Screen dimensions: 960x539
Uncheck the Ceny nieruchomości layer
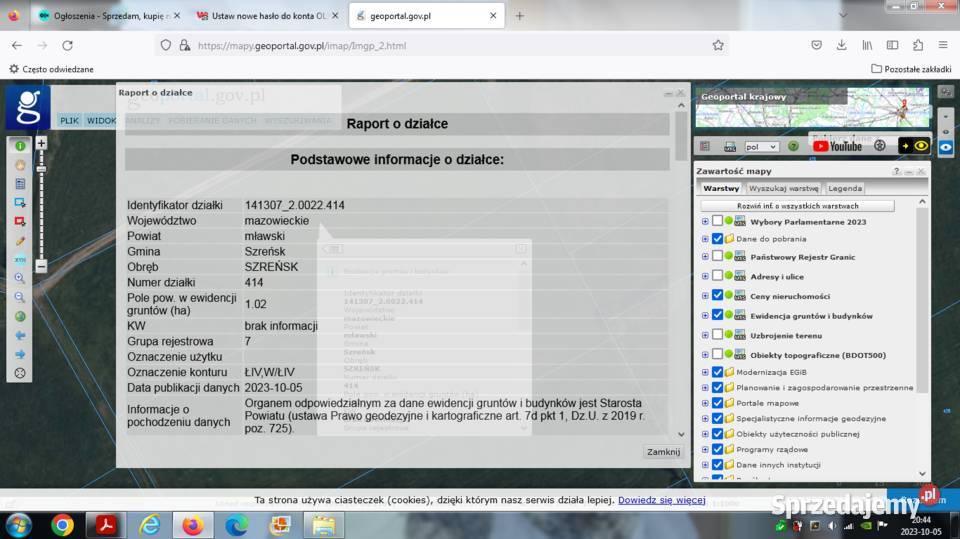(717, 296)
